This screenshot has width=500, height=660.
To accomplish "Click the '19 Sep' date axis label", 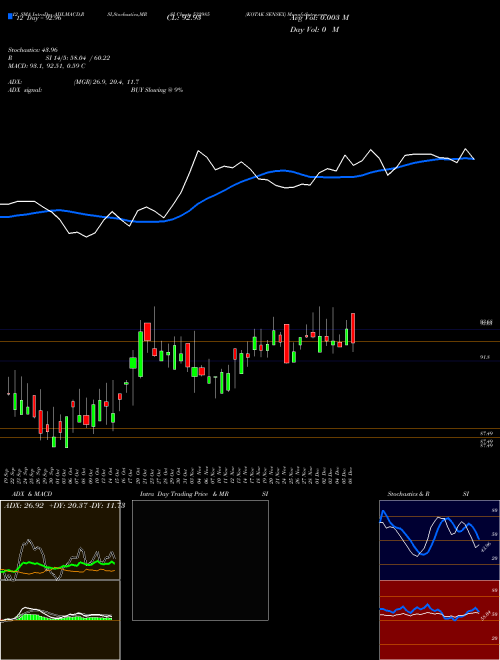I will 8,474.
